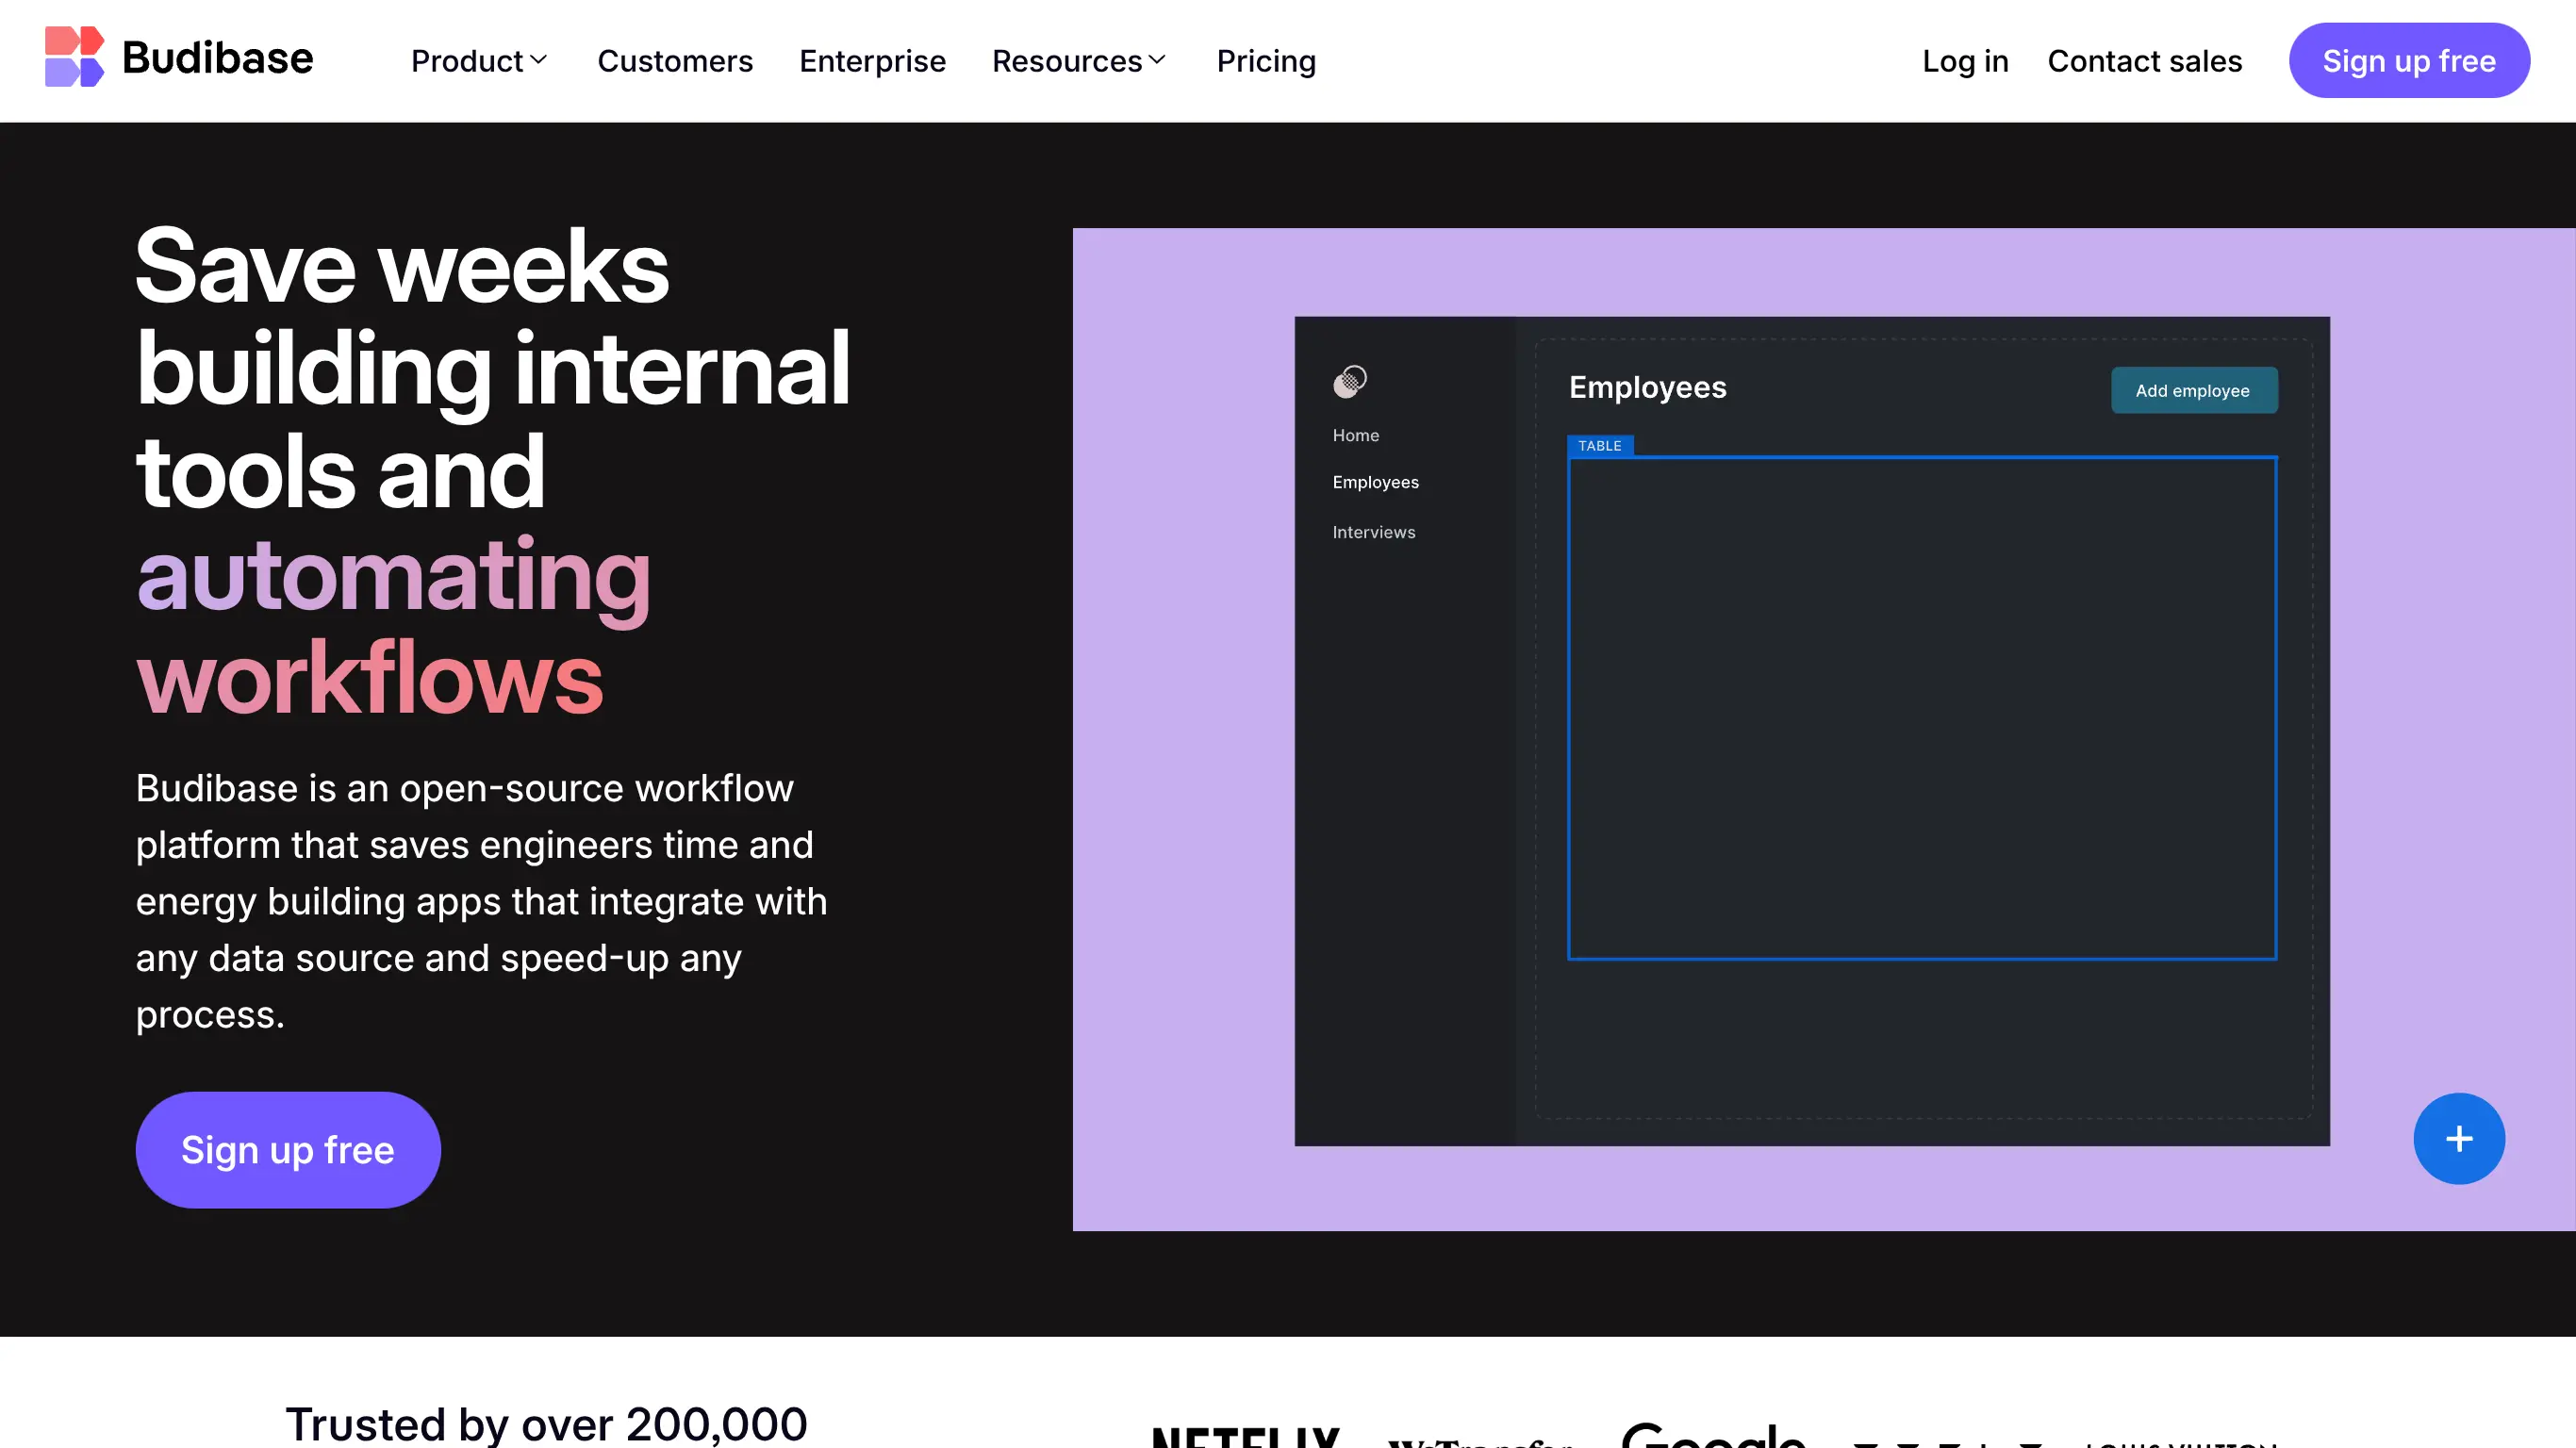2576x1448 pixels.
Task: Open the Home item in the app sidebar
Action: tap(1355, 435)
